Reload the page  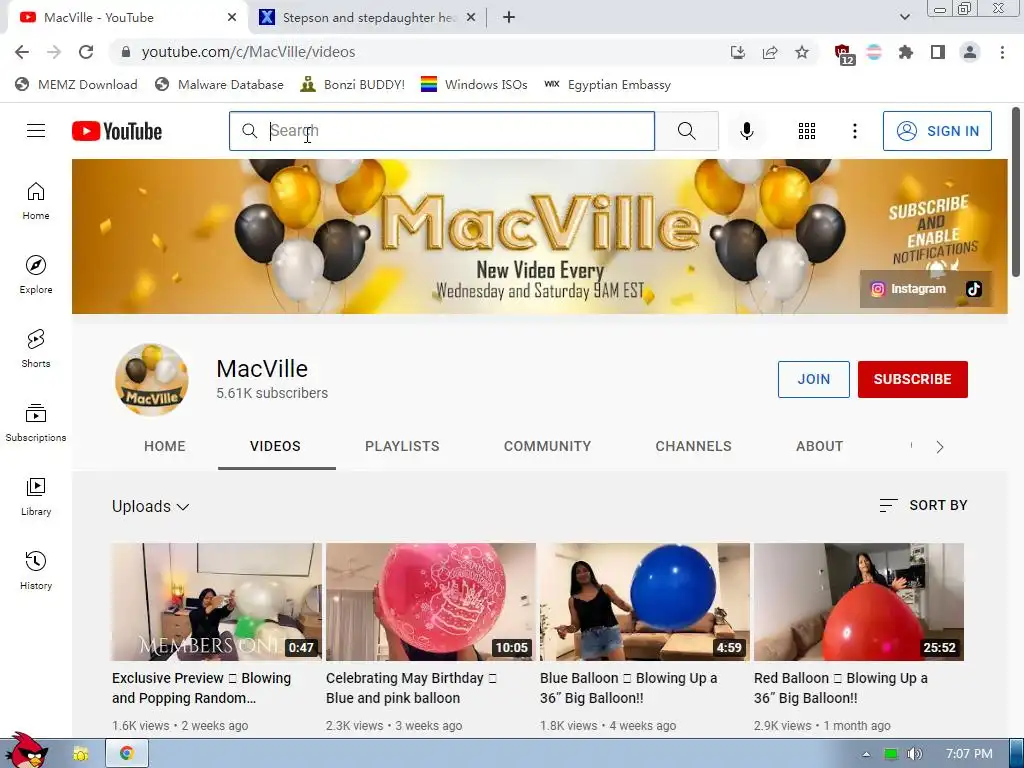86,52
